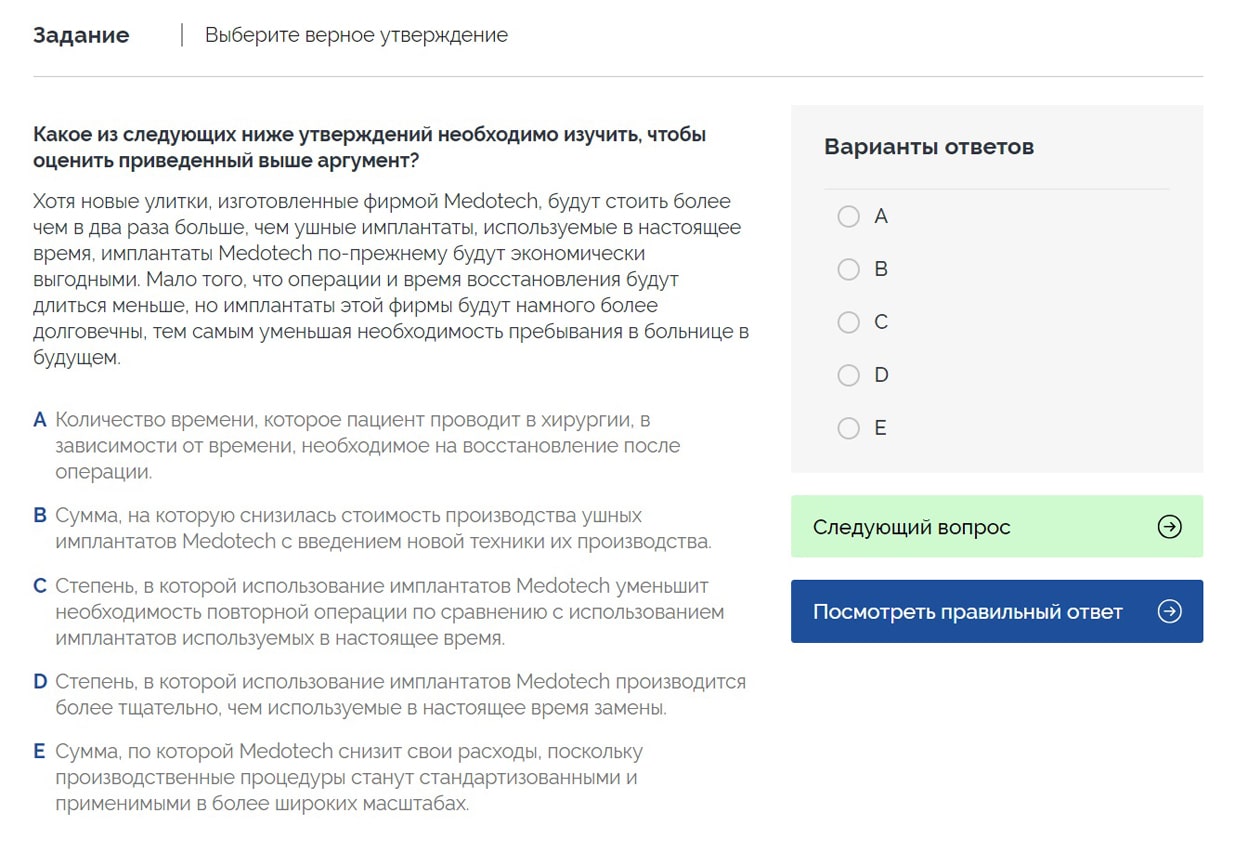Click the blue D marker beside answer option D
This screenshot has width=1235, height=852.
[x=40, y=681]
